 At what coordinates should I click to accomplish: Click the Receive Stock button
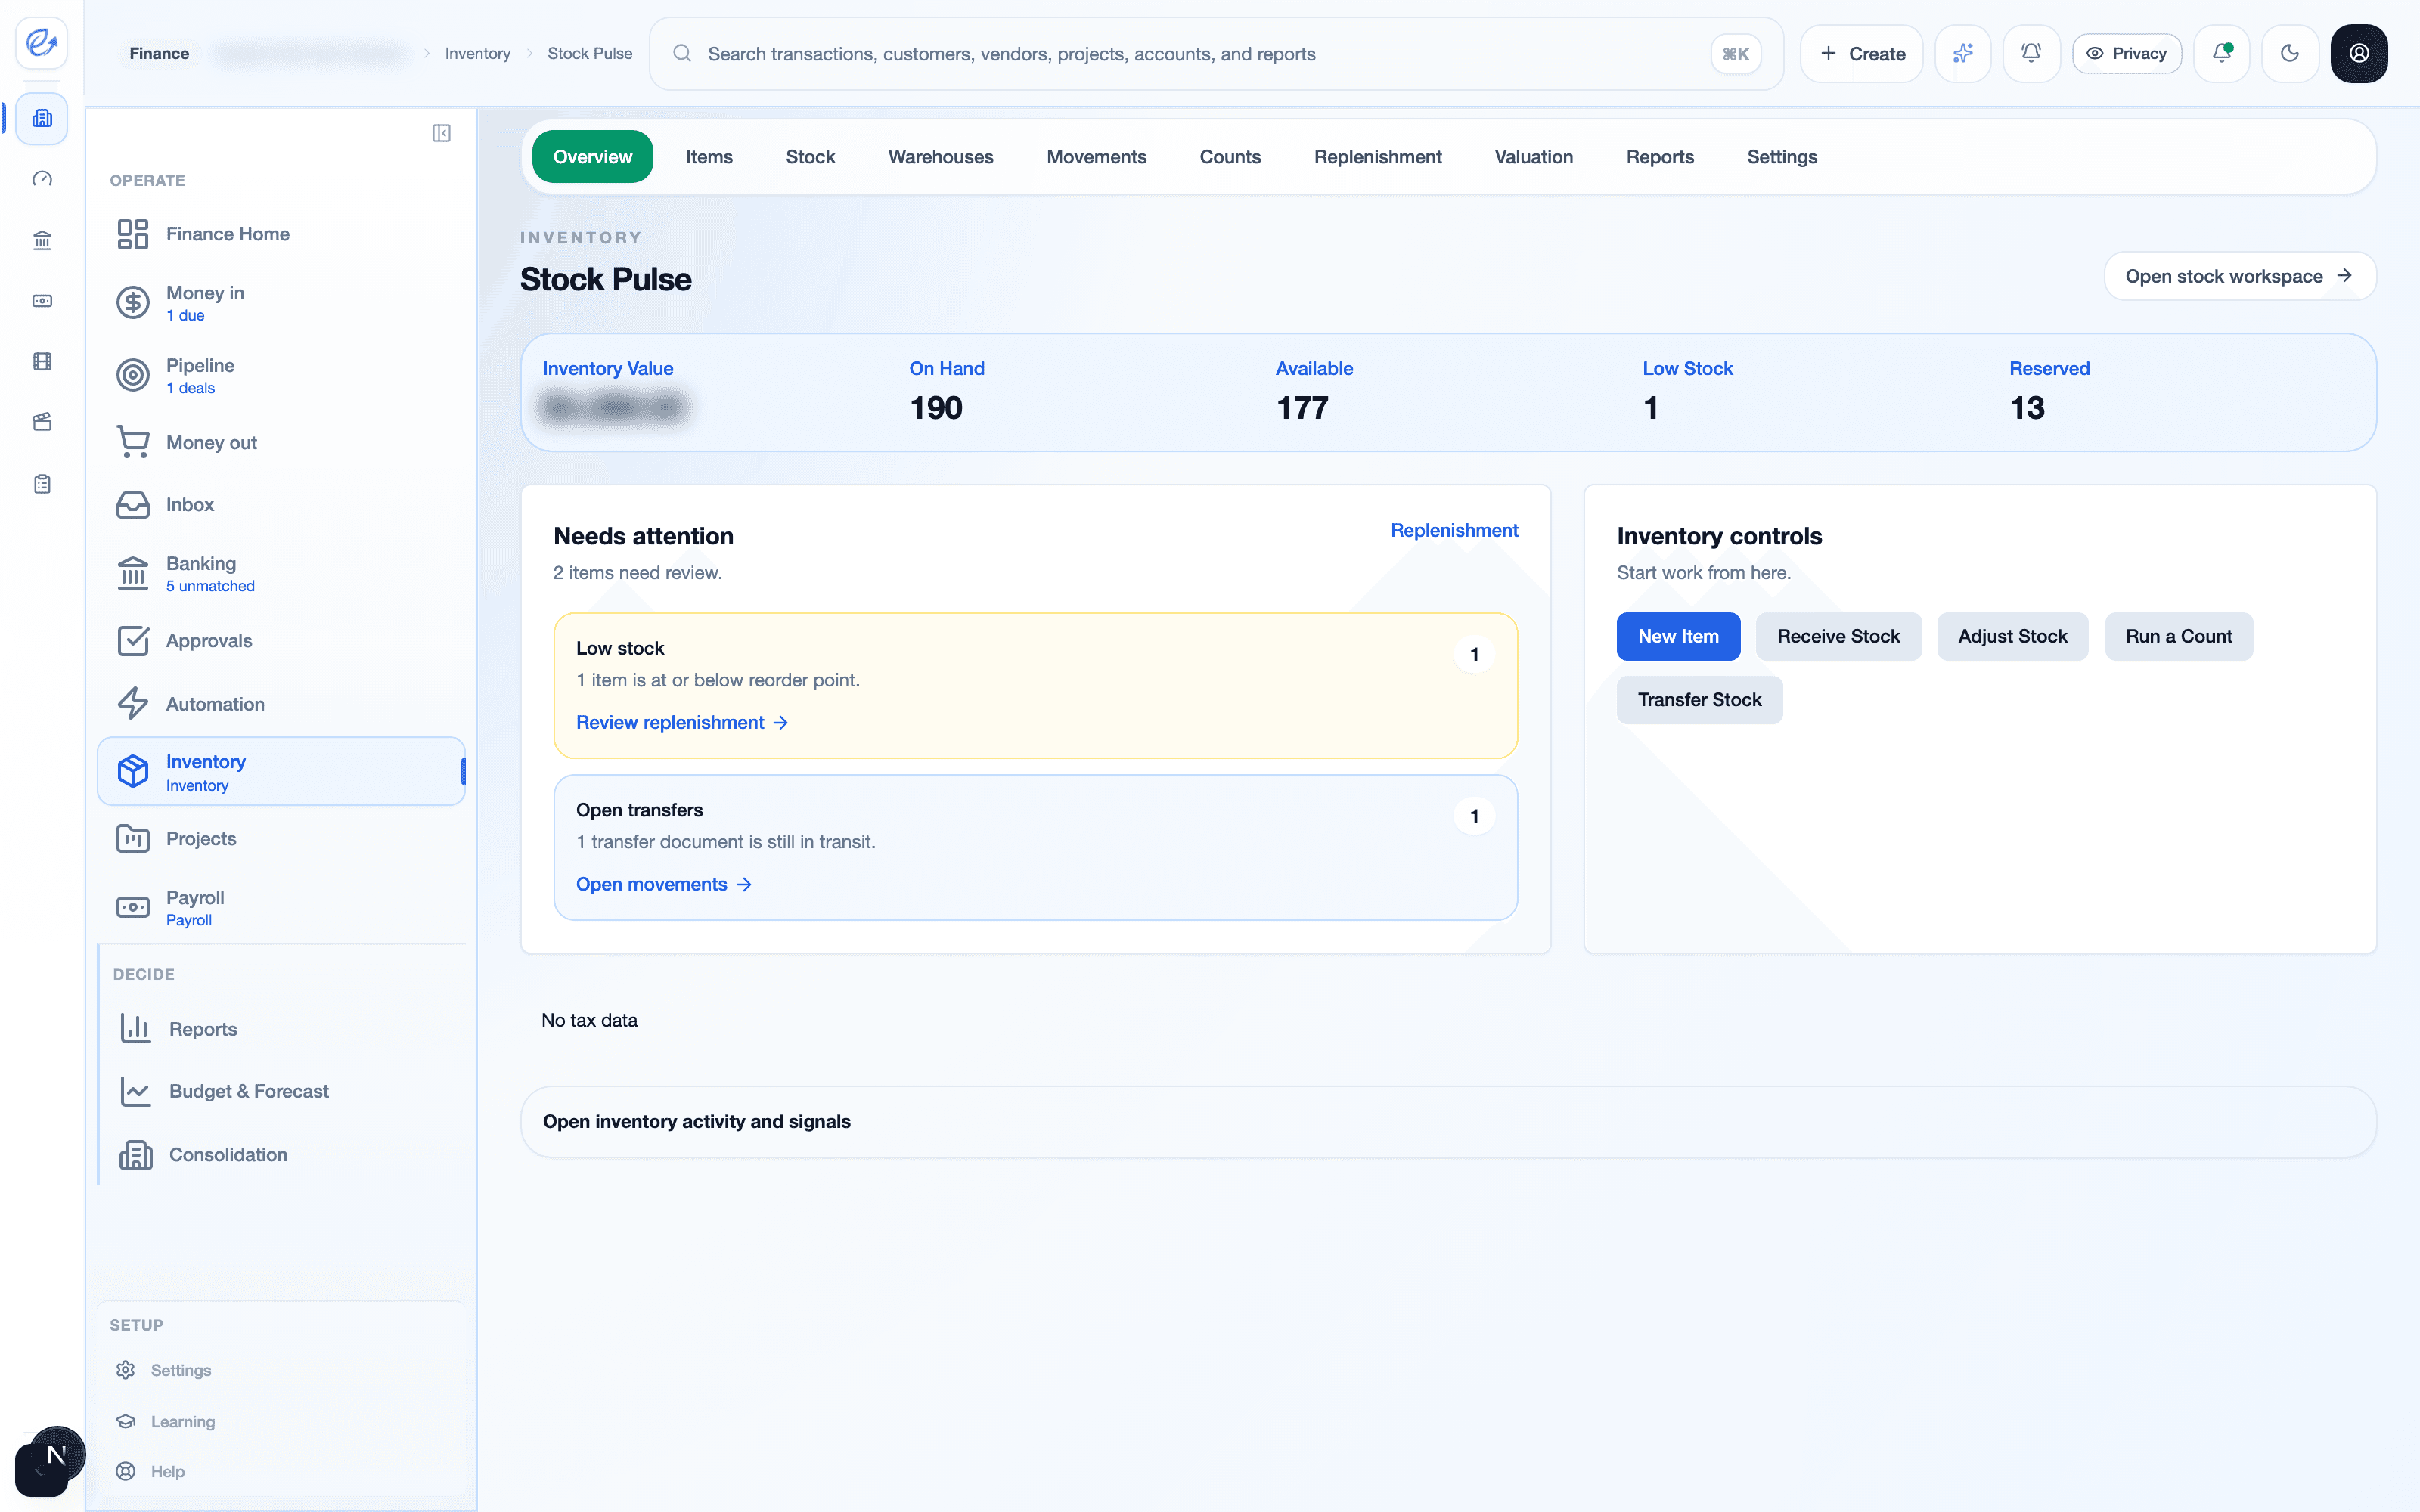tap(1838, 636)
